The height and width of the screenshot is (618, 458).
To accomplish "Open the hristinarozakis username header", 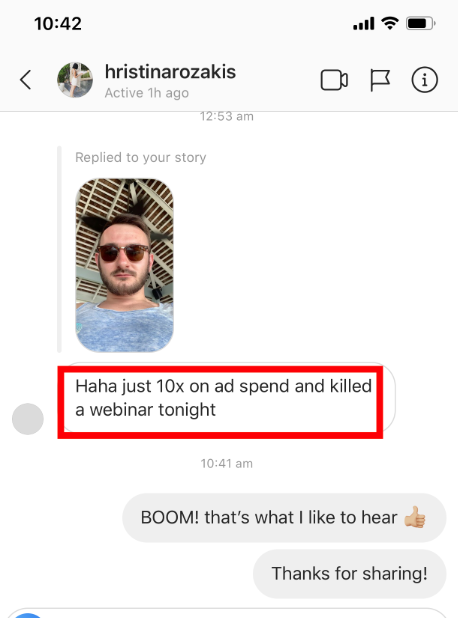I will tap(170, 72).
